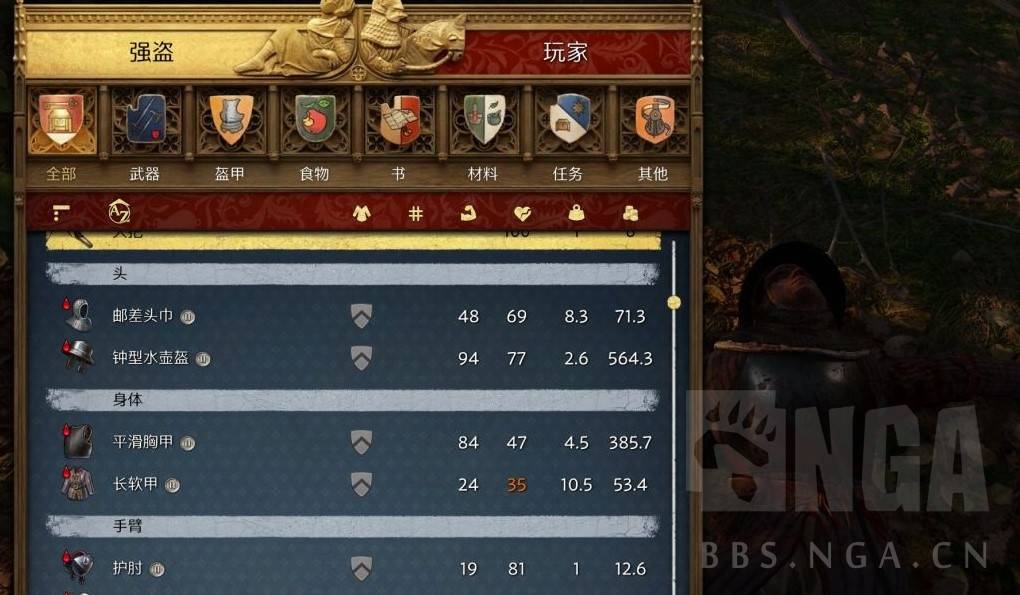The width and height of the screenshot is (1020, 595).
Task: Select the 其他 other items icon
Action: coord(654,120)
